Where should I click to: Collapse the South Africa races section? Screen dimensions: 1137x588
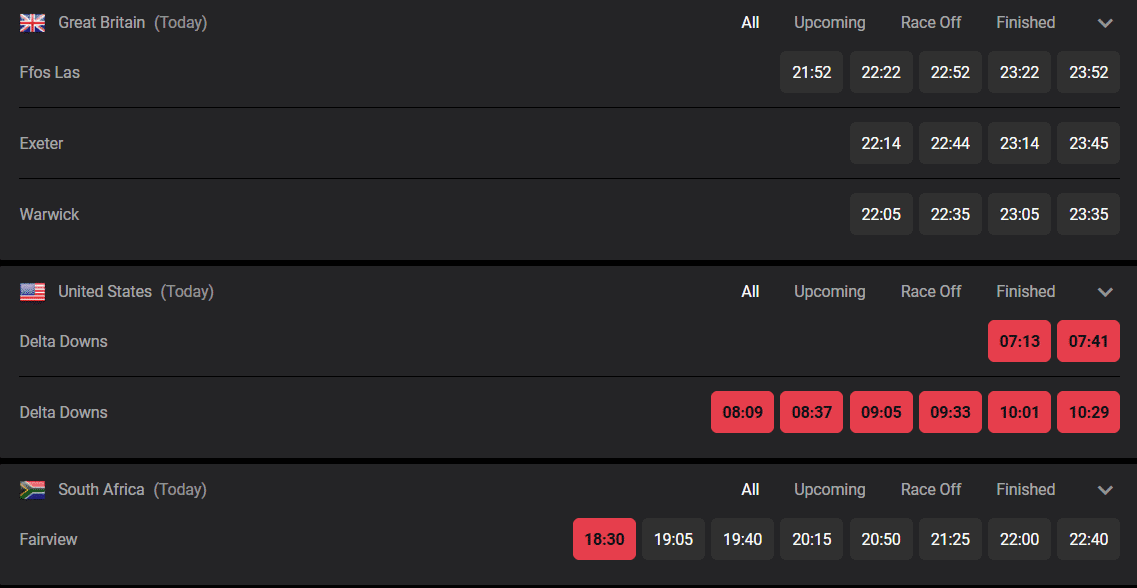[1105, 490]
